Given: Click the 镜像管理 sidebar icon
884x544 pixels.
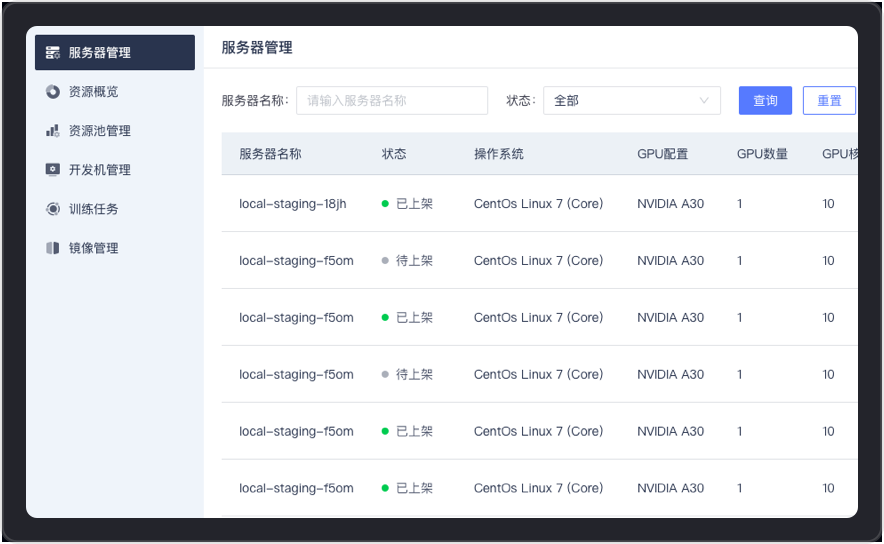Looking at the screenshot, I should click(x=52, y=248).
